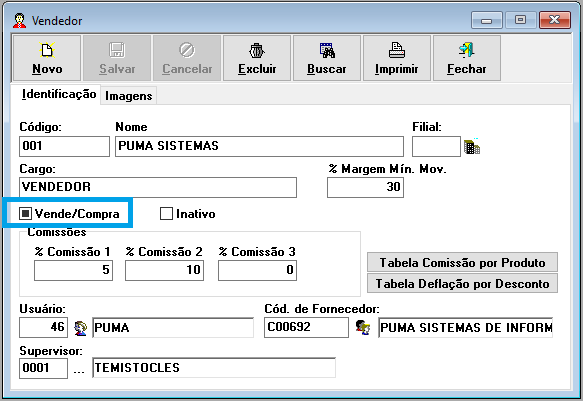Focus the % Comissão 1 field
The image size is (586, 402).
73,270
